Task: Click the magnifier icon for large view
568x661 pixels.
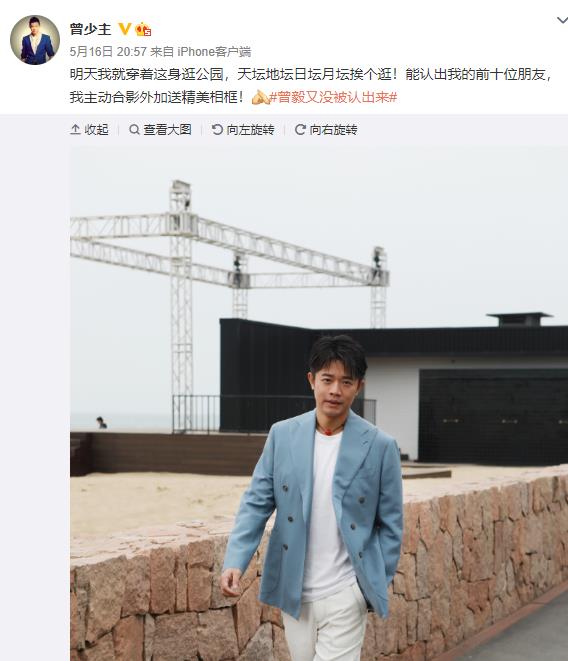Action: point(134,129)
